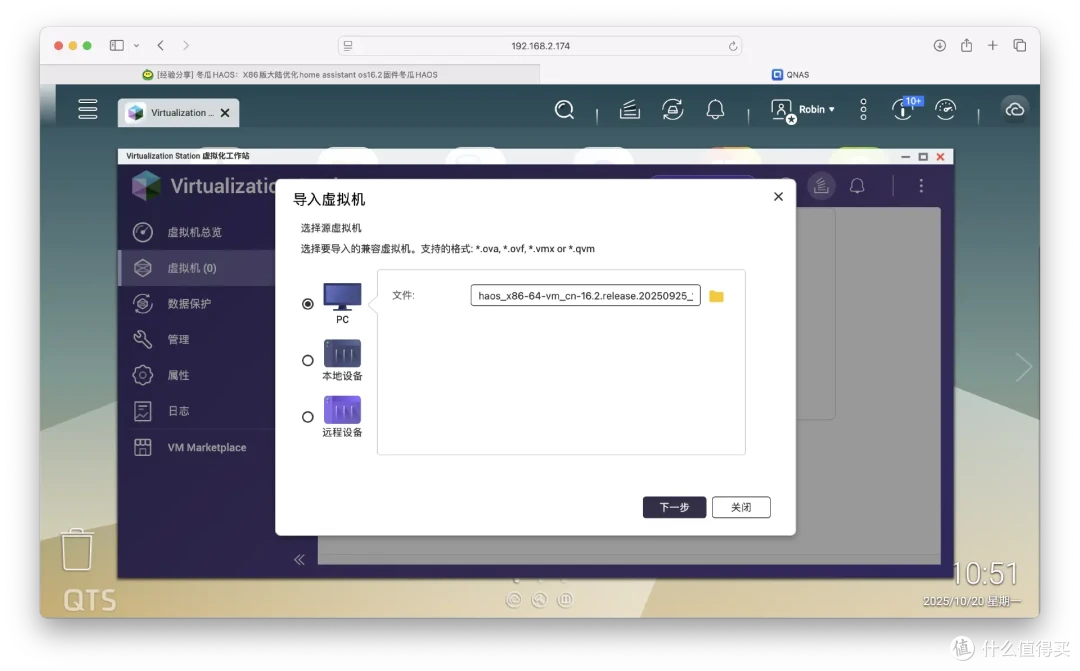1080x671 pixels.
Task: Open 管理 in the sidebar
Action: click(197, 340)
